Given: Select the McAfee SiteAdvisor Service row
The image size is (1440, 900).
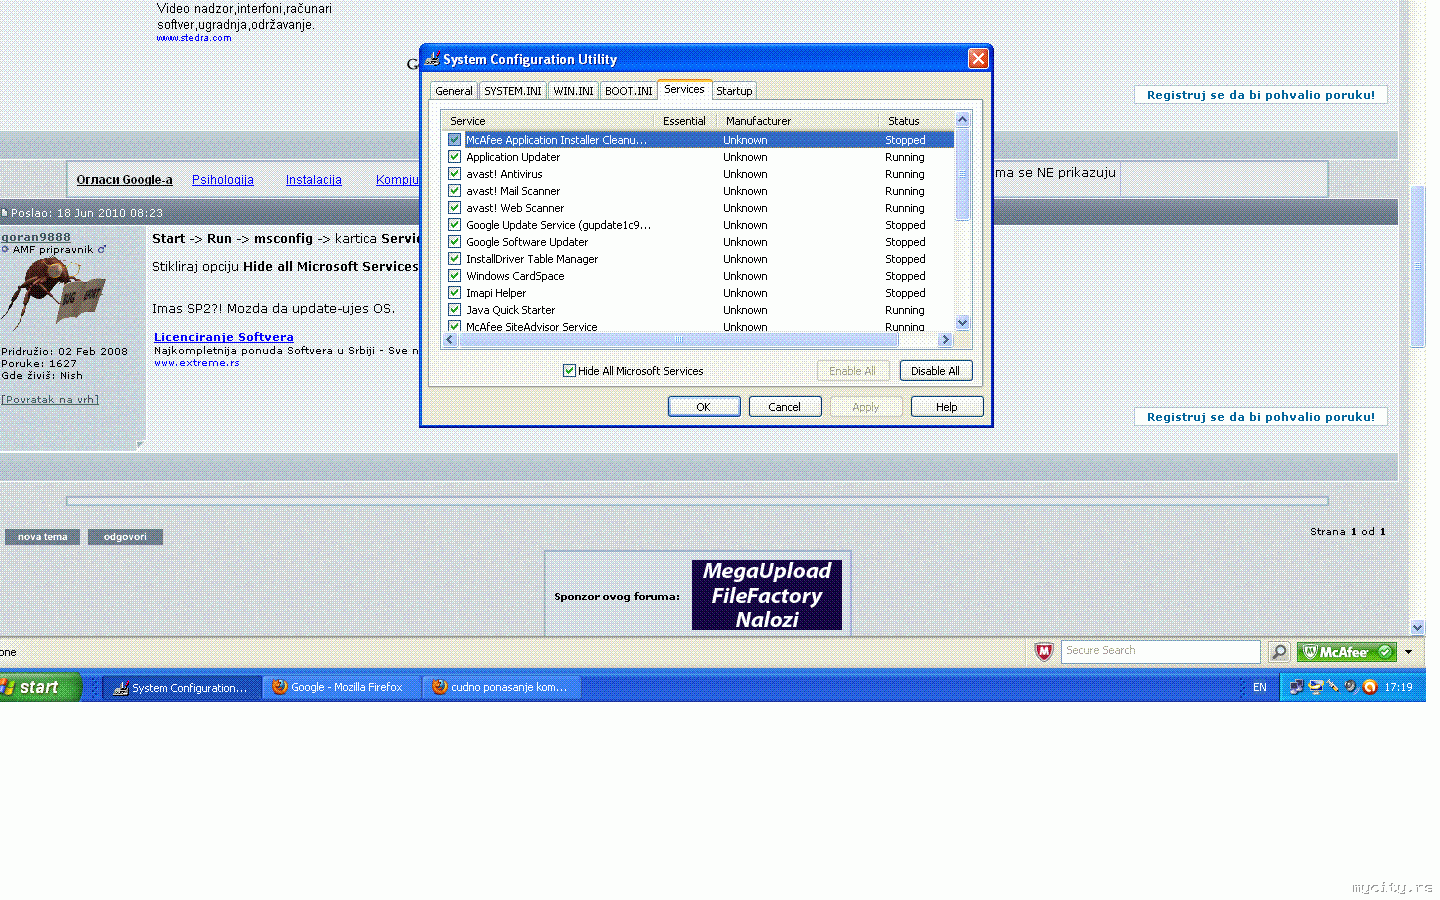Looking at the screenshot, I should [697, 327].
